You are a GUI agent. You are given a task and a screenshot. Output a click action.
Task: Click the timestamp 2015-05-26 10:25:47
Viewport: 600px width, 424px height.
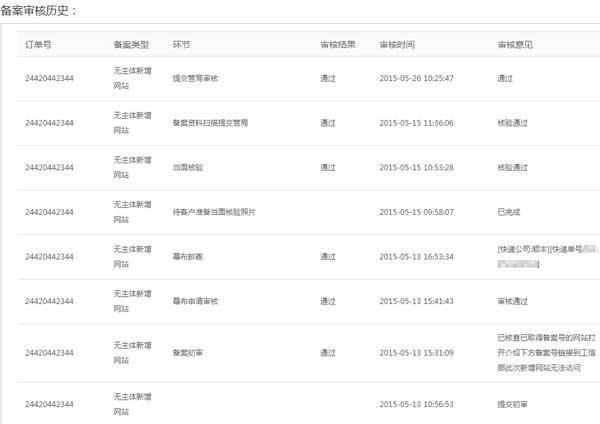416,78
